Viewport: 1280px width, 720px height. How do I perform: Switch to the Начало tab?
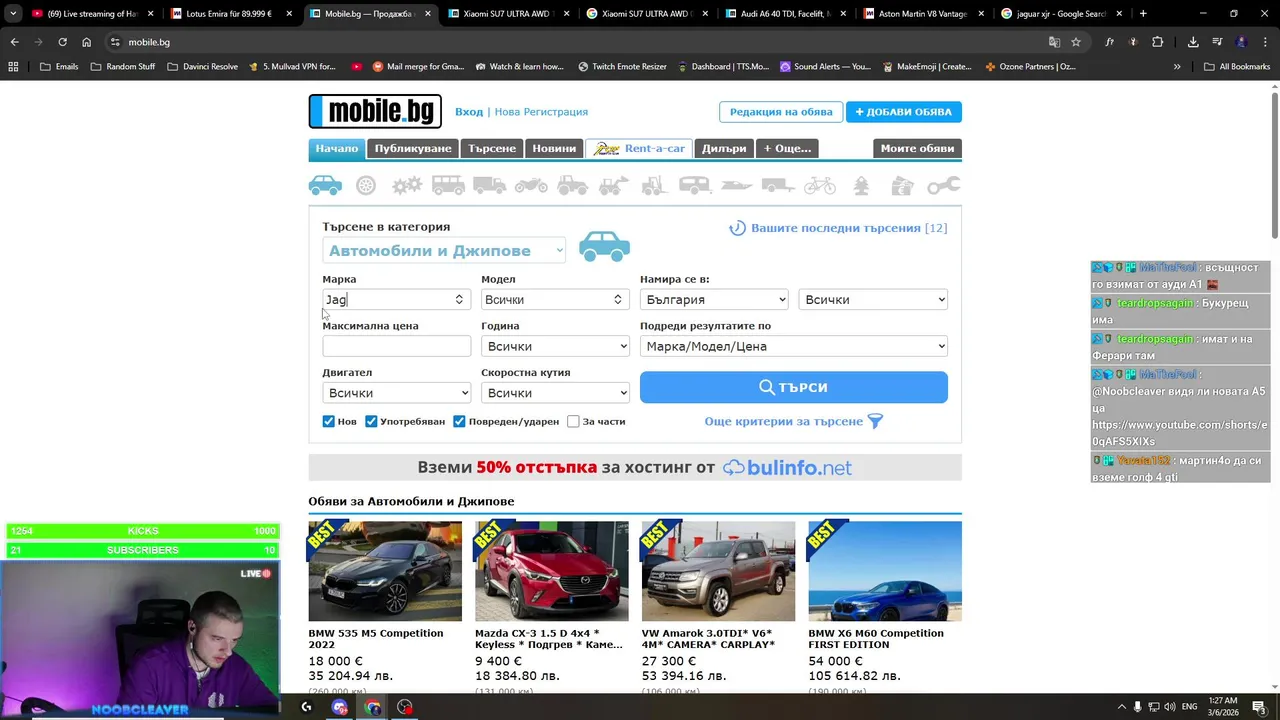coord(337,148)
